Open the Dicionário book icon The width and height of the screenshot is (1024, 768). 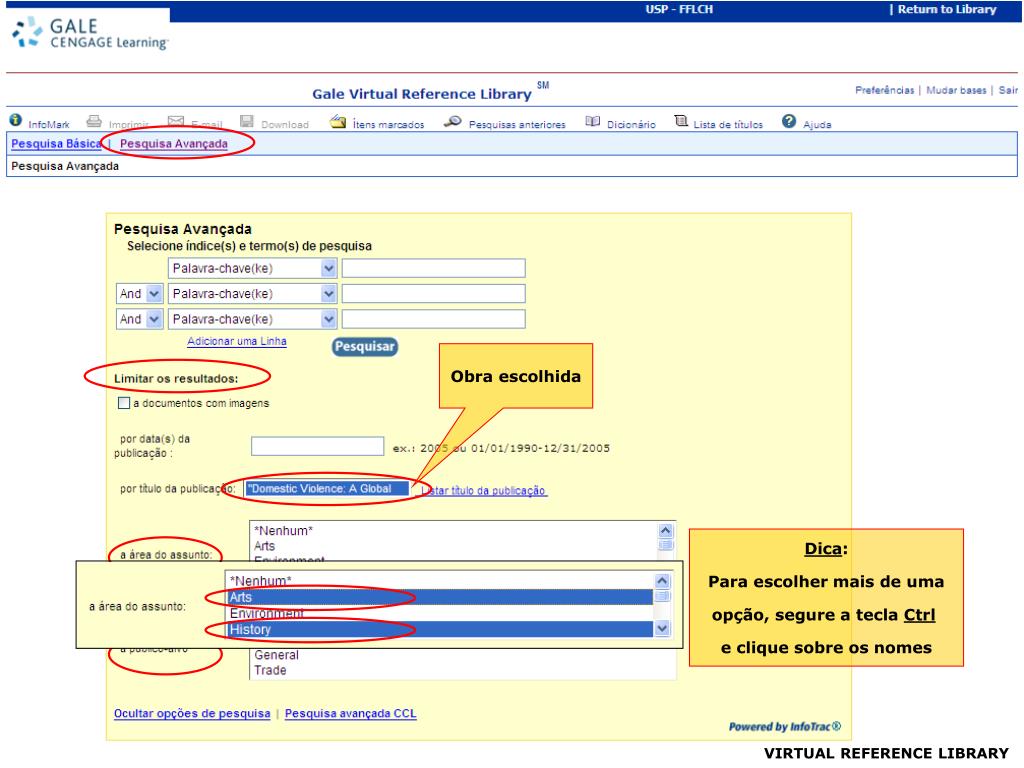[592, 121]
